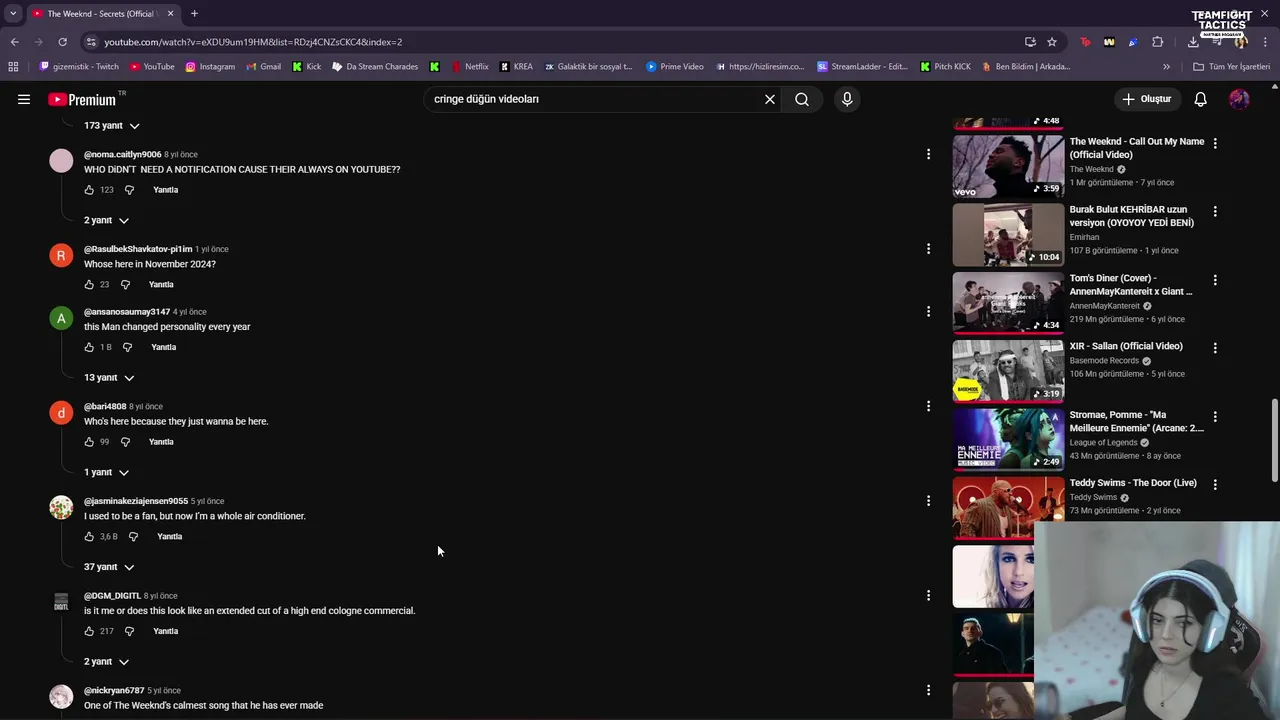The image size is (1280, 720).
Task: Bookmark this page with the star icon
Action: tap(1052, 42)
